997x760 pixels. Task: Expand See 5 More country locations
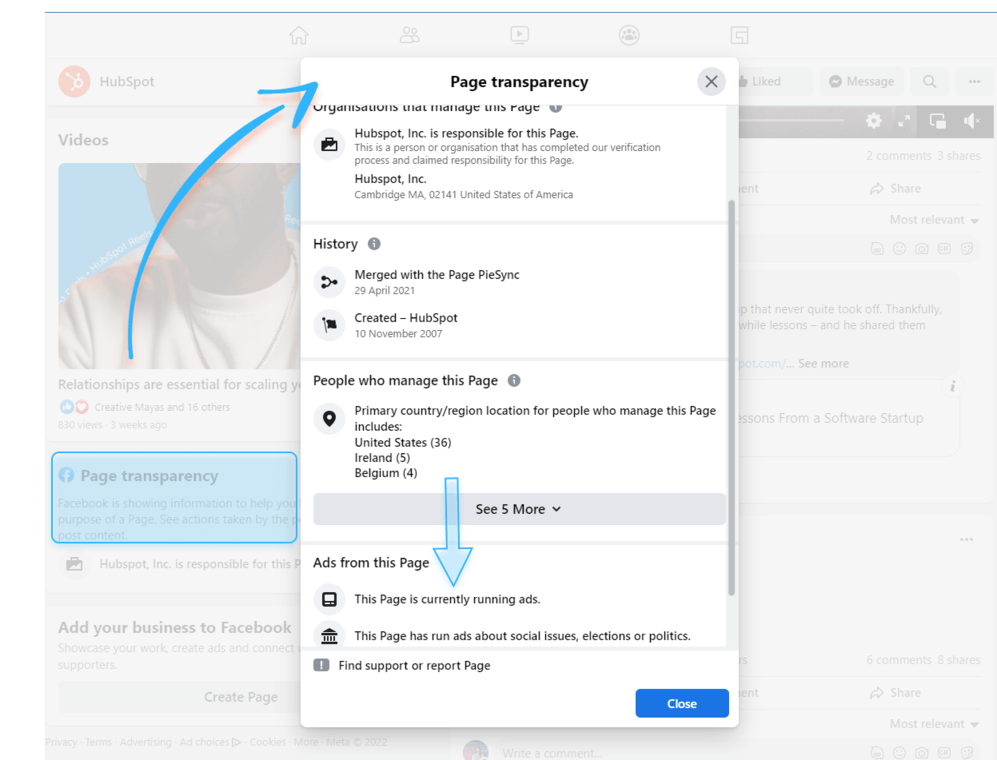518,509
